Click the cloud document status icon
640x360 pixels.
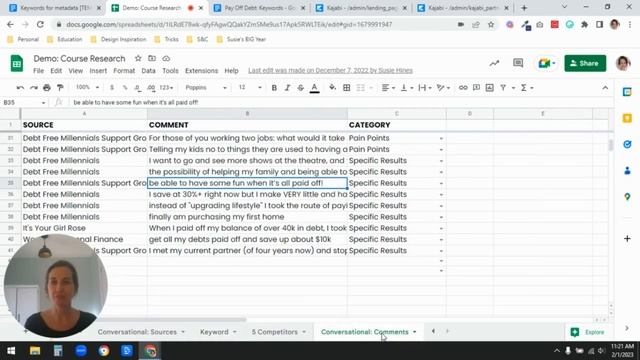point(166,58)
